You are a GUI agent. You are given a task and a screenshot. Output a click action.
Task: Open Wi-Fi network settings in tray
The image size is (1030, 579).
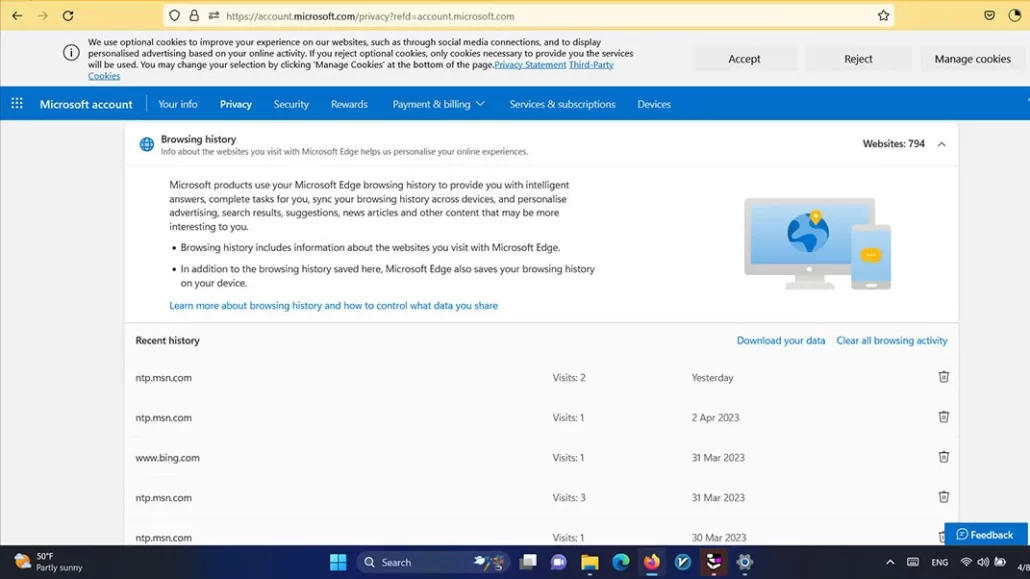[x=966, y=563]
